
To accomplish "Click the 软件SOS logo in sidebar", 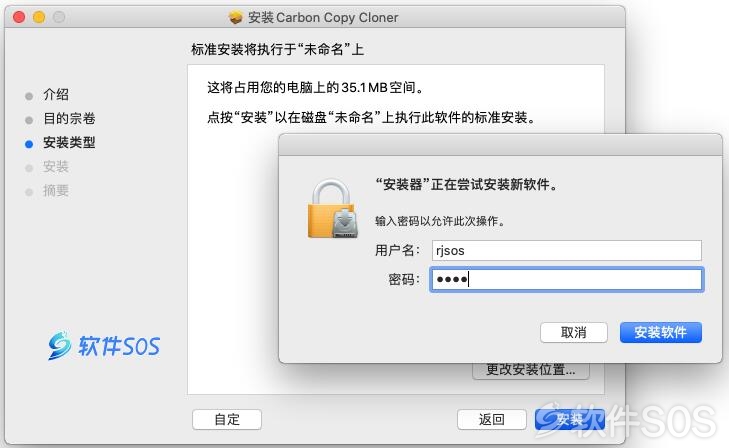I will click(105, 345).
